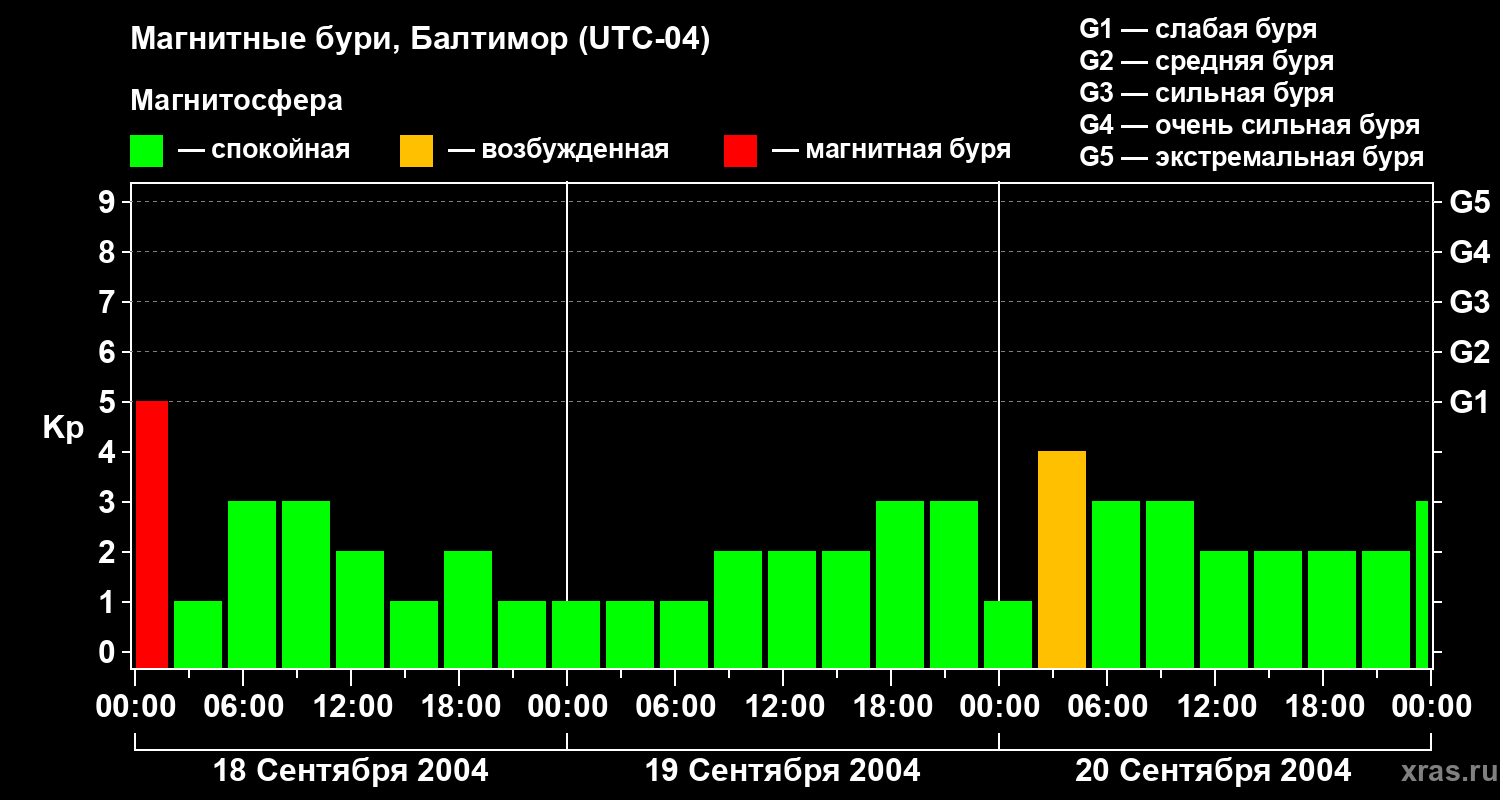Screen dimensions: 1500x800
Task: Click the 09:00–12:00 bar on 18 September
Action: coord(306,585)
